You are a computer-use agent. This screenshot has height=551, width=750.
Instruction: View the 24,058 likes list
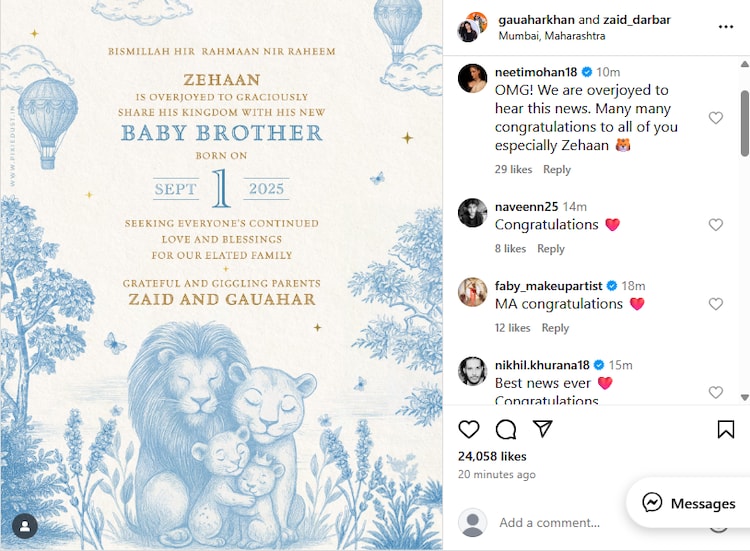pyautogui.click(x=492, y=456)
